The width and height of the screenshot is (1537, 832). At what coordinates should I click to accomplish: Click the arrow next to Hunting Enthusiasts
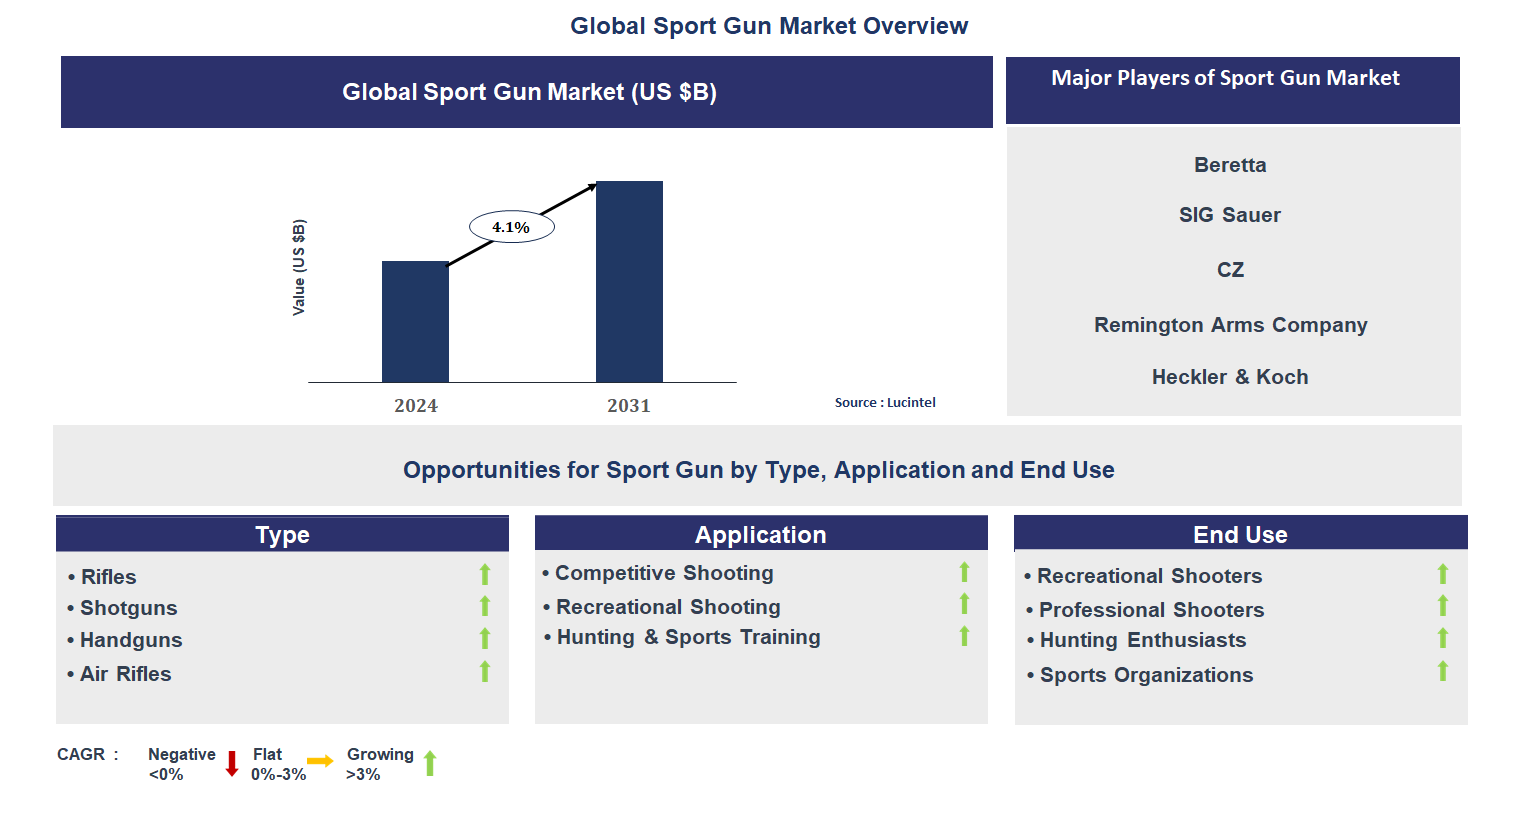click(1442, 639)
